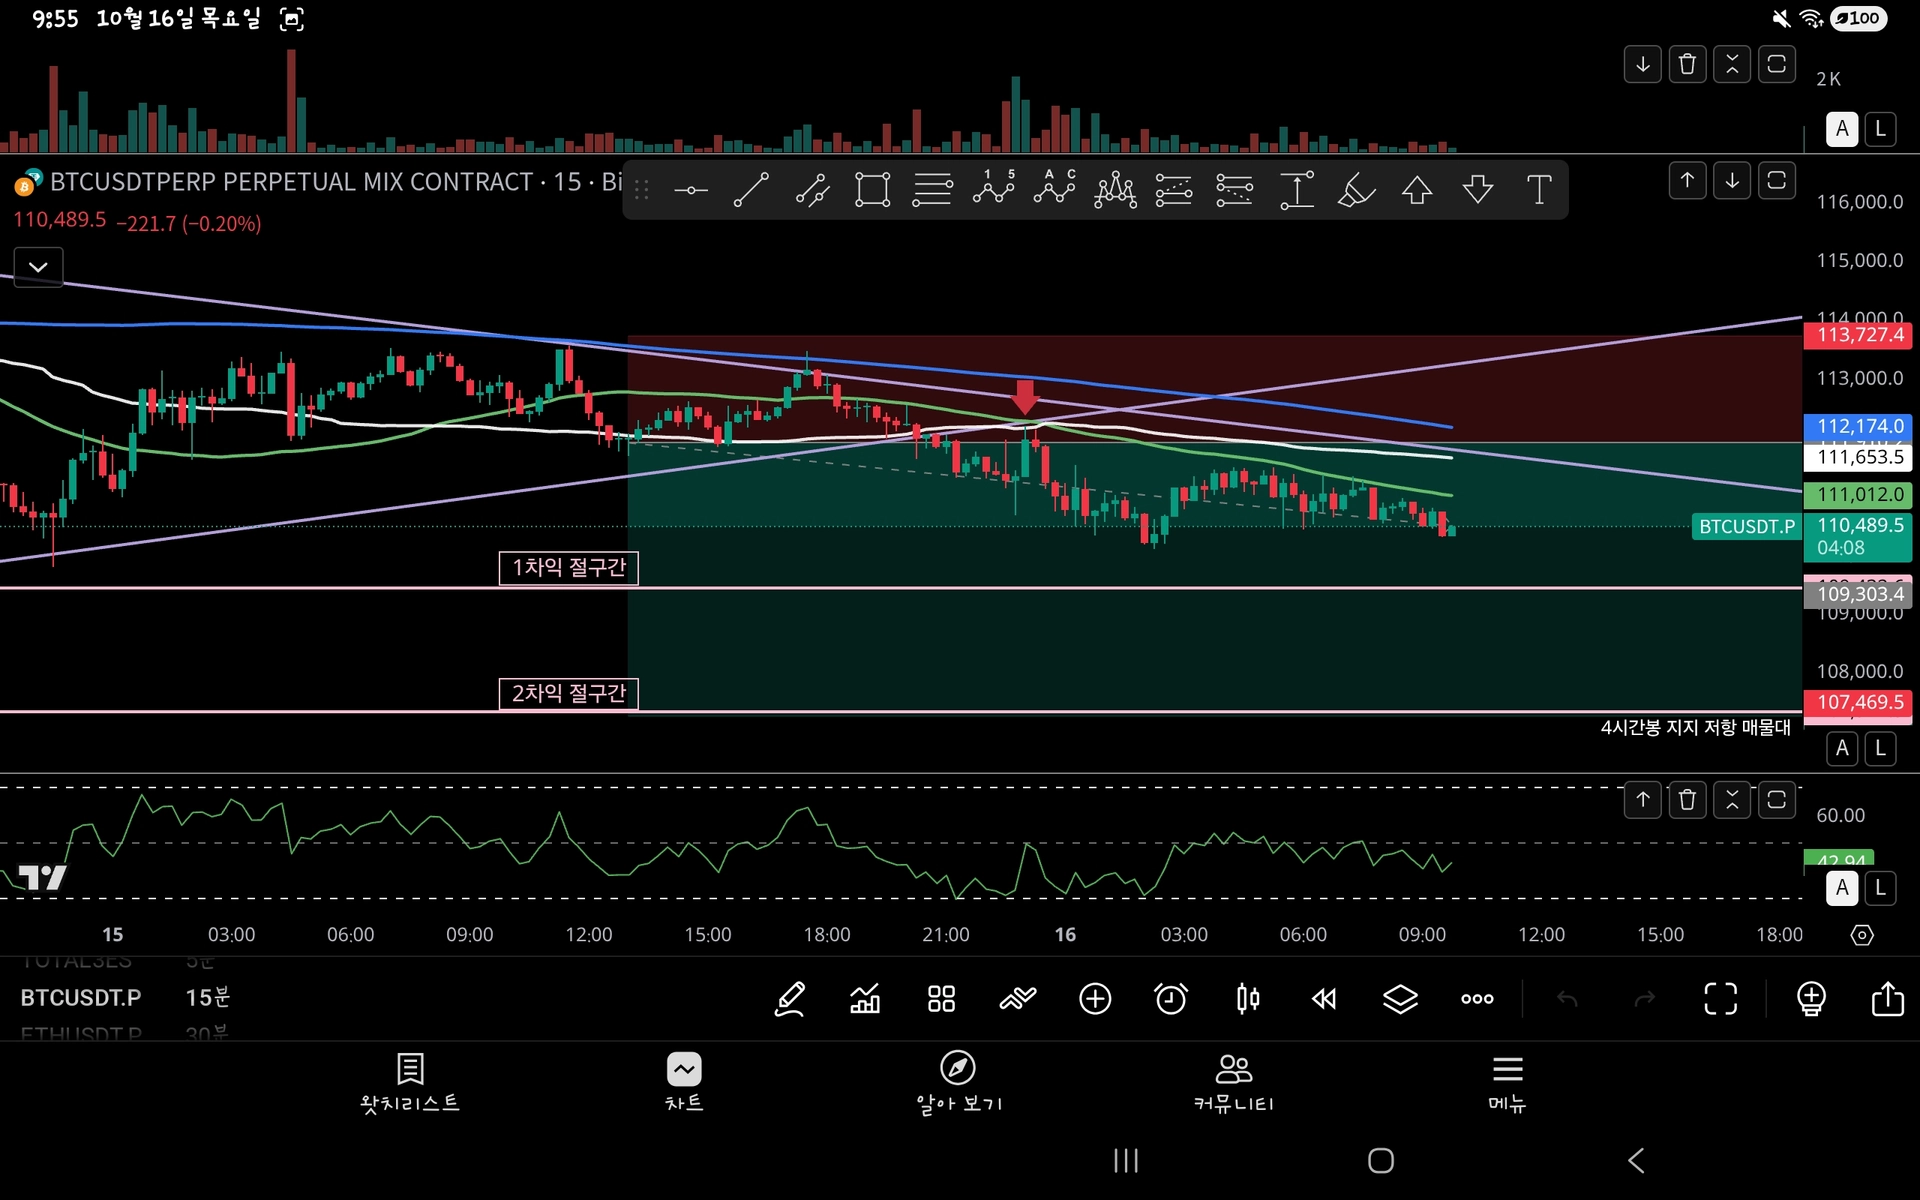This screenshot has width=1920, height=1200.
Task: Tap the BTCUSDT.P symbol button
Action: 81,997
